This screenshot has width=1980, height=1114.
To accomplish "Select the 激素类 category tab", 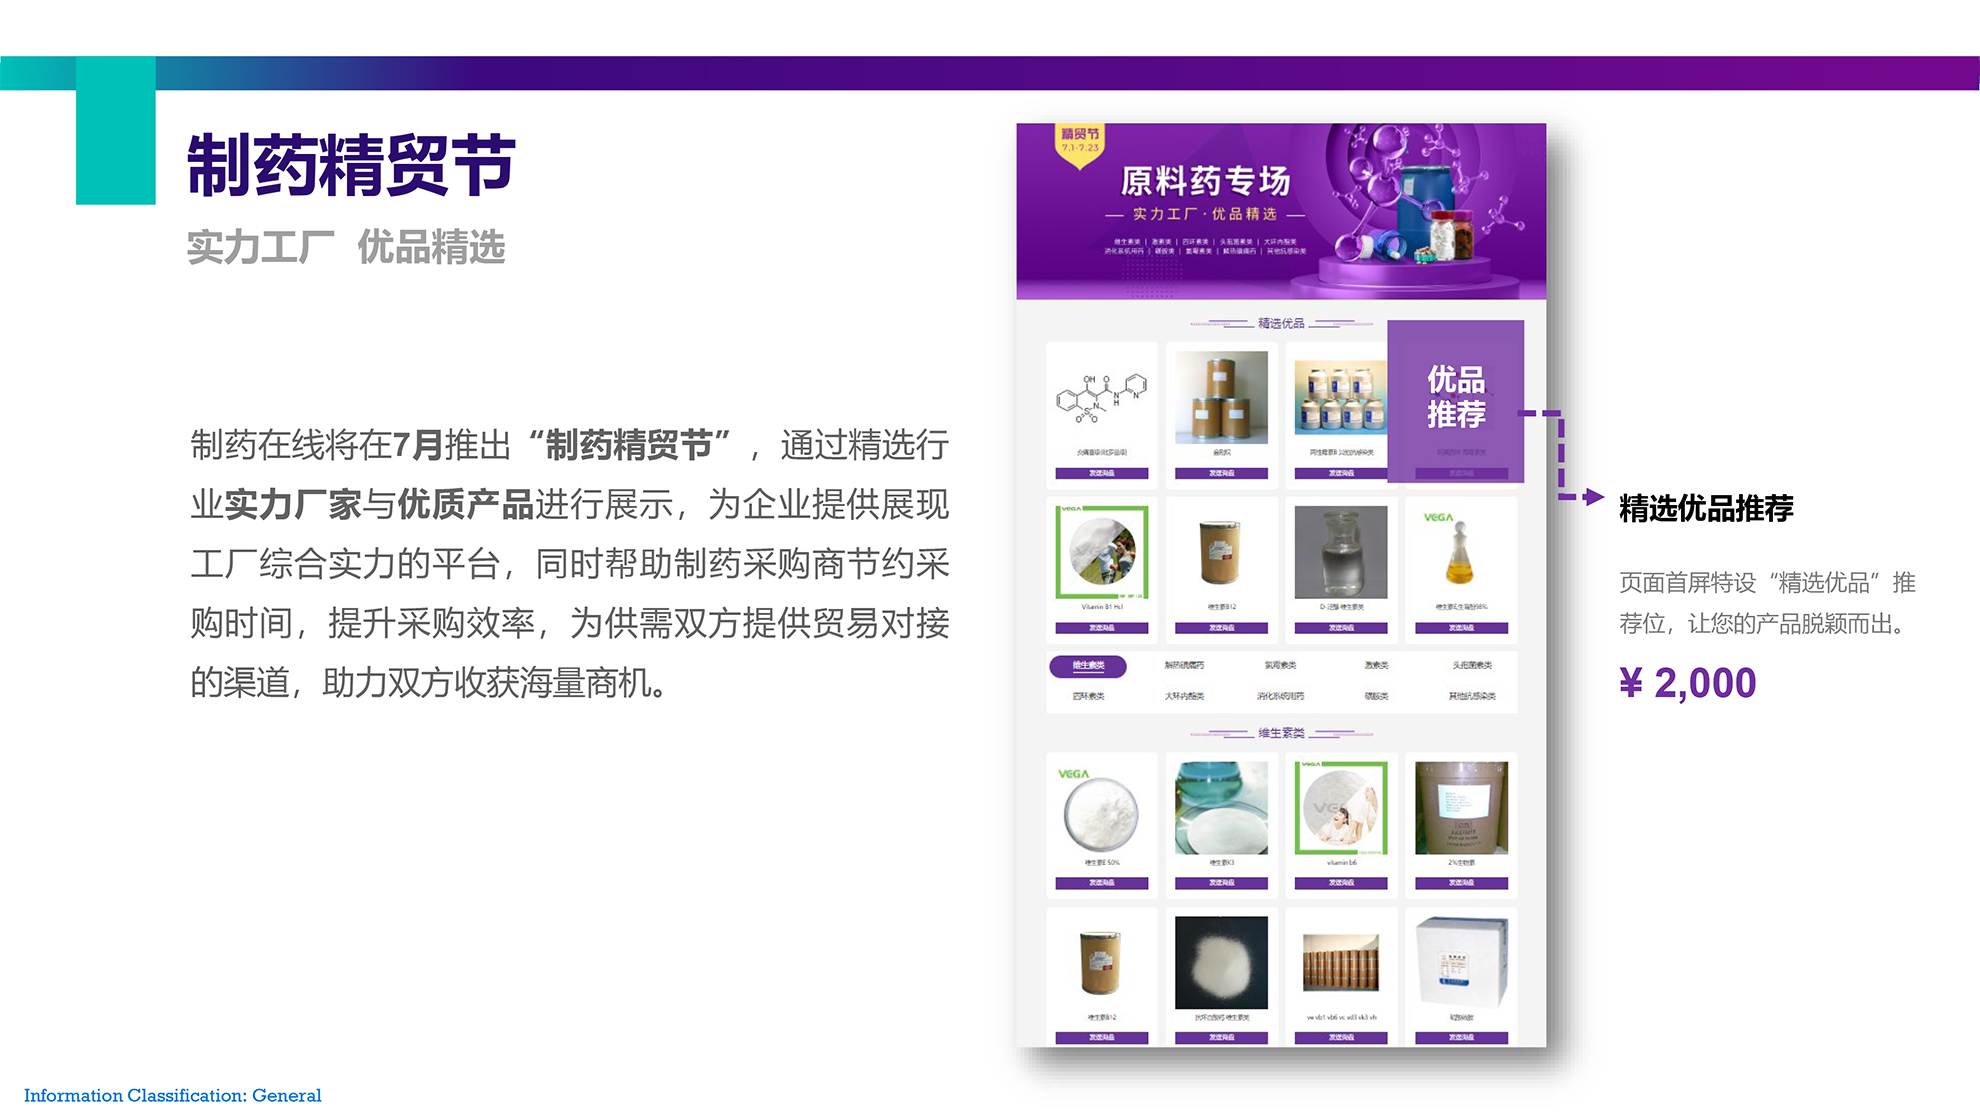I will pyautogui.click(x=1376, y=666).
